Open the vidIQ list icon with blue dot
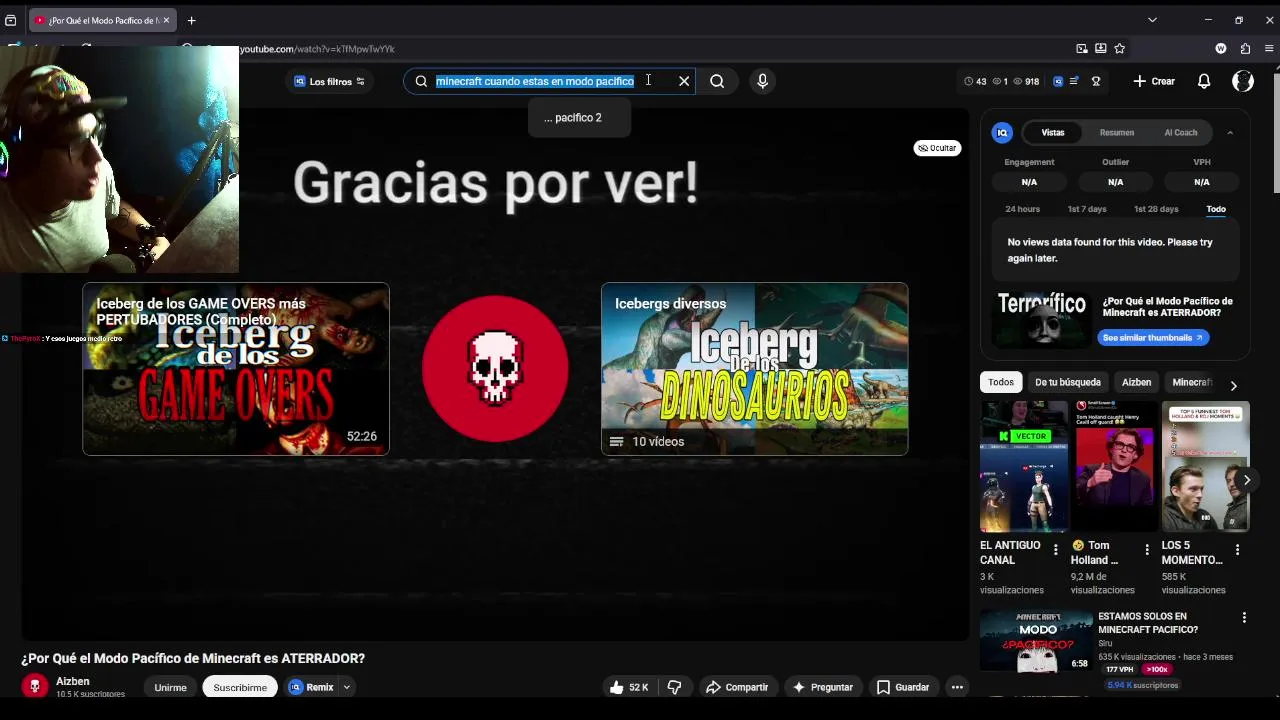The width and height of the screenshot is (1280, 720). tap(1074, 81)
